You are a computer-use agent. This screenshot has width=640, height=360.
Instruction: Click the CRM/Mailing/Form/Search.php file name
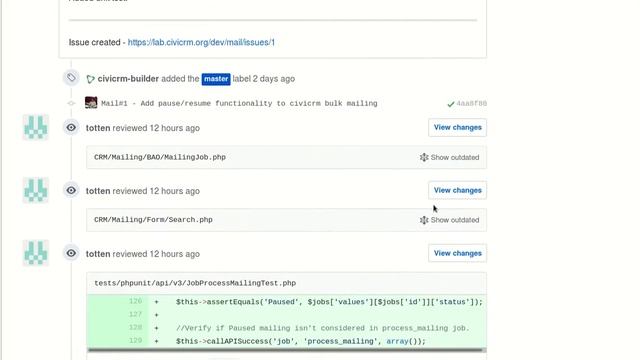click(153, 220)
